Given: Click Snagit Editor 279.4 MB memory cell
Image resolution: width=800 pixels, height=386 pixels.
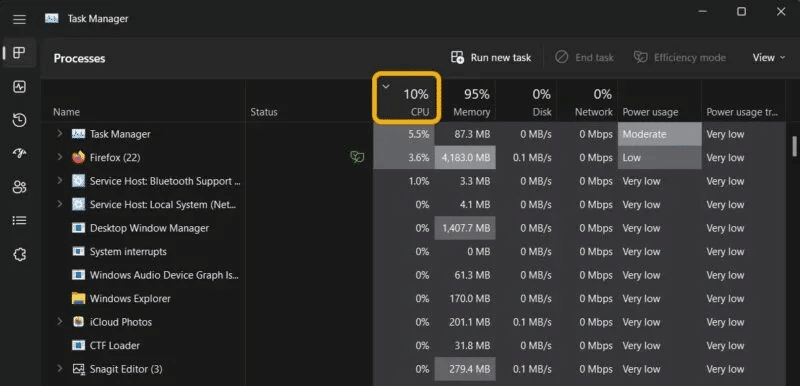Looking at the screenshot, I should [x=465, y=369].
